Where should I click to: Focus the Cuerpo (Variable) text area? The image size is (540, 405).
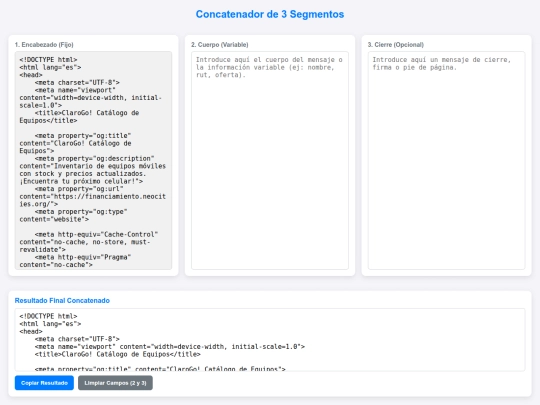[x=270, y=160]
